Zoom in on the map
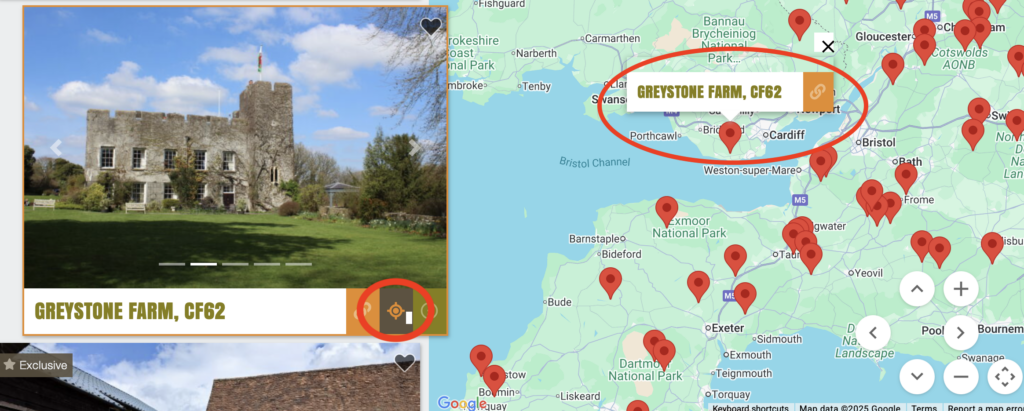This screenshot has height=411, width=1024. point(960,289)
